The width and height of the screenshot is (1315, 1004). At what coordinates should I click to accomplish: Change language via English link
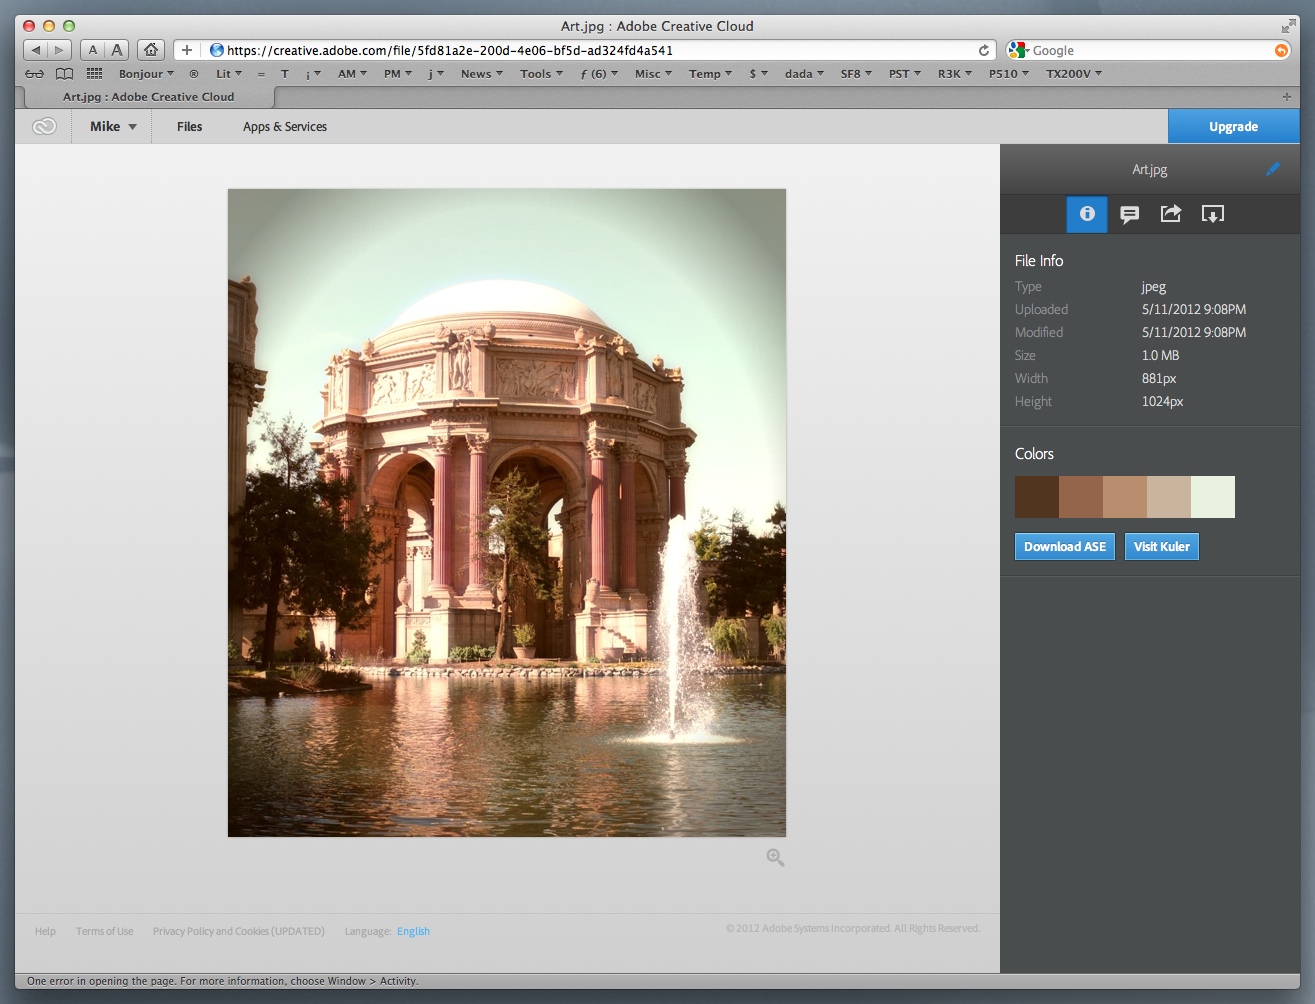(413, 932)
